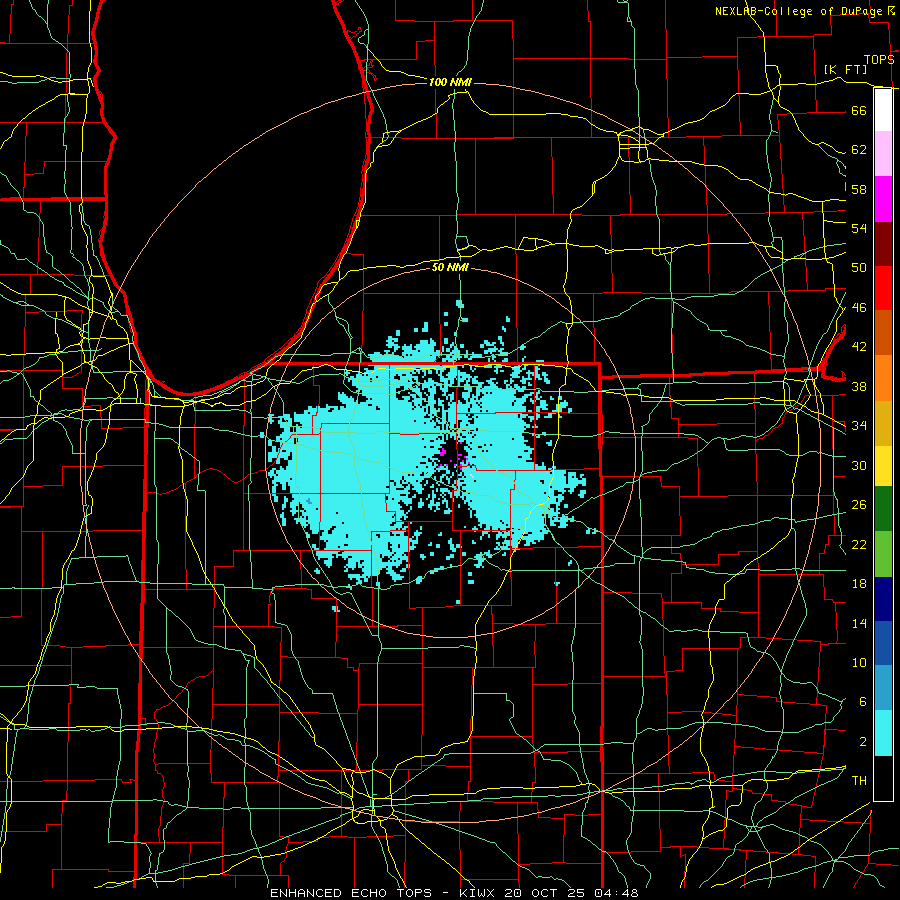This screenshot has width=900, height=900.
Task: Click the black TH swatch in the legend
Action: (883, 778)
